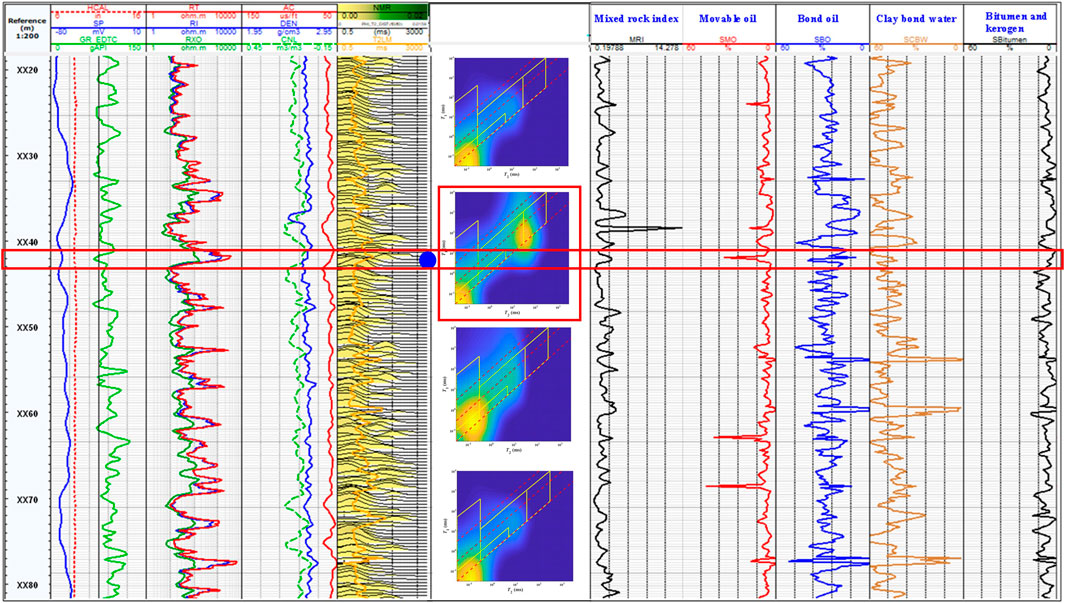Select the SCBW curve mnemonic
Screen dimensions: 1065x603
[915, 39]
